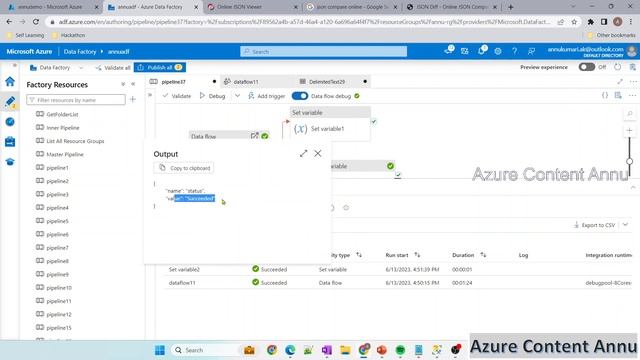Click the Data Factory breadcrumb link
Image resolution: width=640 pixels, height=360 pixels.
click(x=80, y=51)
